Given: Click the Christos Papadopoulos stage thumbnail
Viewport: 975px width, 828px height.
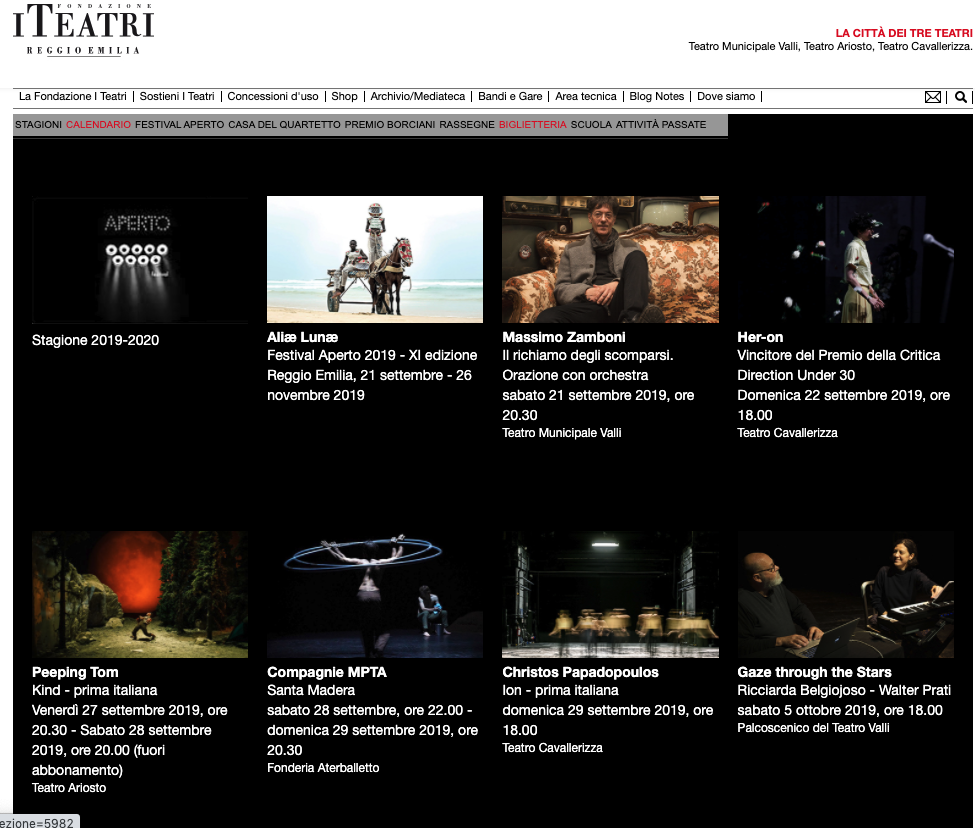Looking at the screenshot, I should click(x=611, y=594).
